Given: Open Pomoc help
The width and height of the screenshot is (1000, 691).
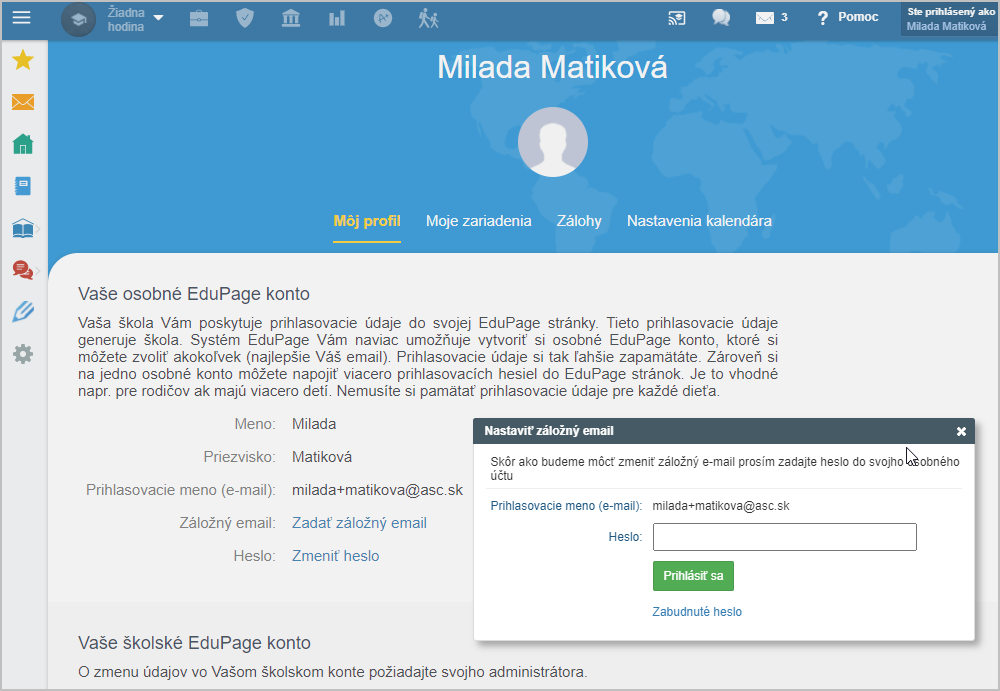Looking at the screenshot, I should click(x=848, y=17).
